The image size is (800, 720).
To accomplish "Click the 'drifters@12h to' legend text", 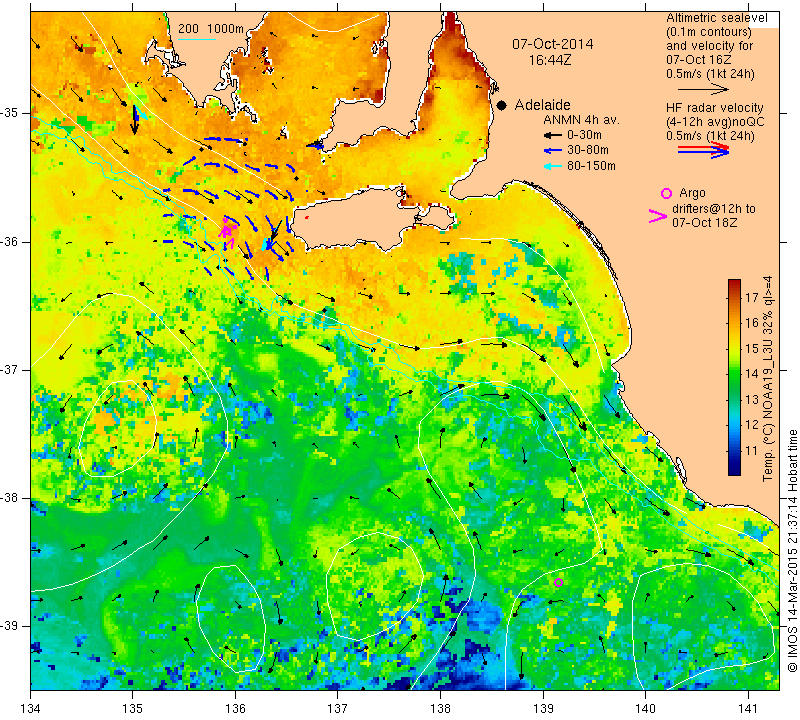I will (713, 209).
